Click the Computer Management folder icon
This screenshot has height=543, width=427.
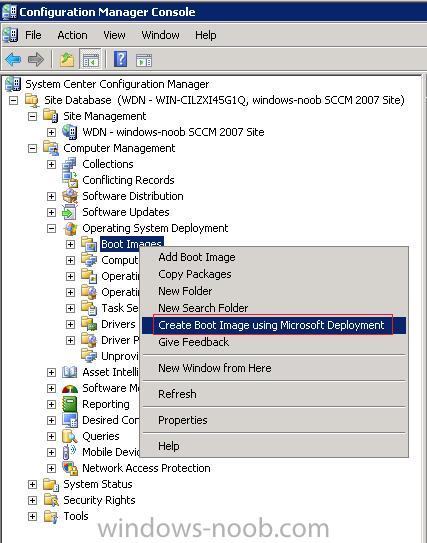[x=51, y=148]
